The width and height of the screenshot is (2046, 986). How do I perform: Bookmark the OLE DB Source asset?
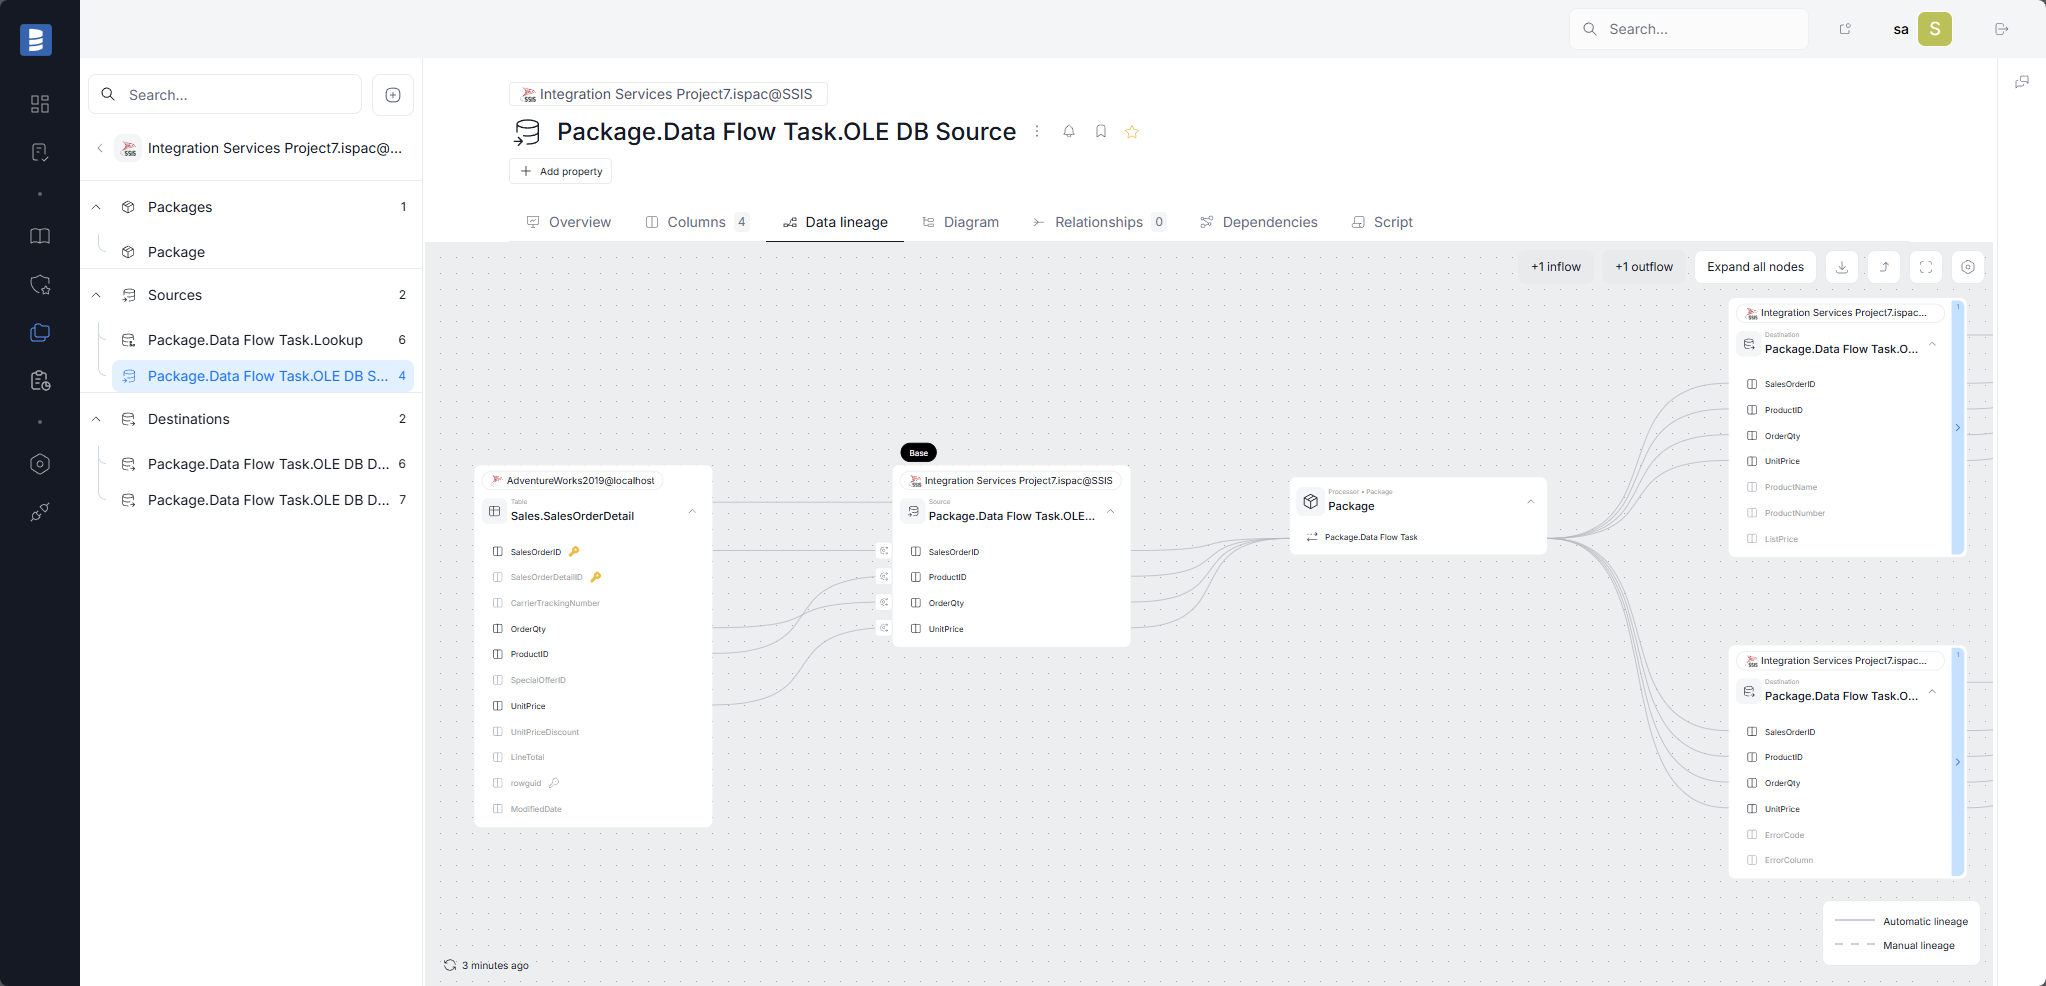pyautogui.click(x=1100, y=131)
